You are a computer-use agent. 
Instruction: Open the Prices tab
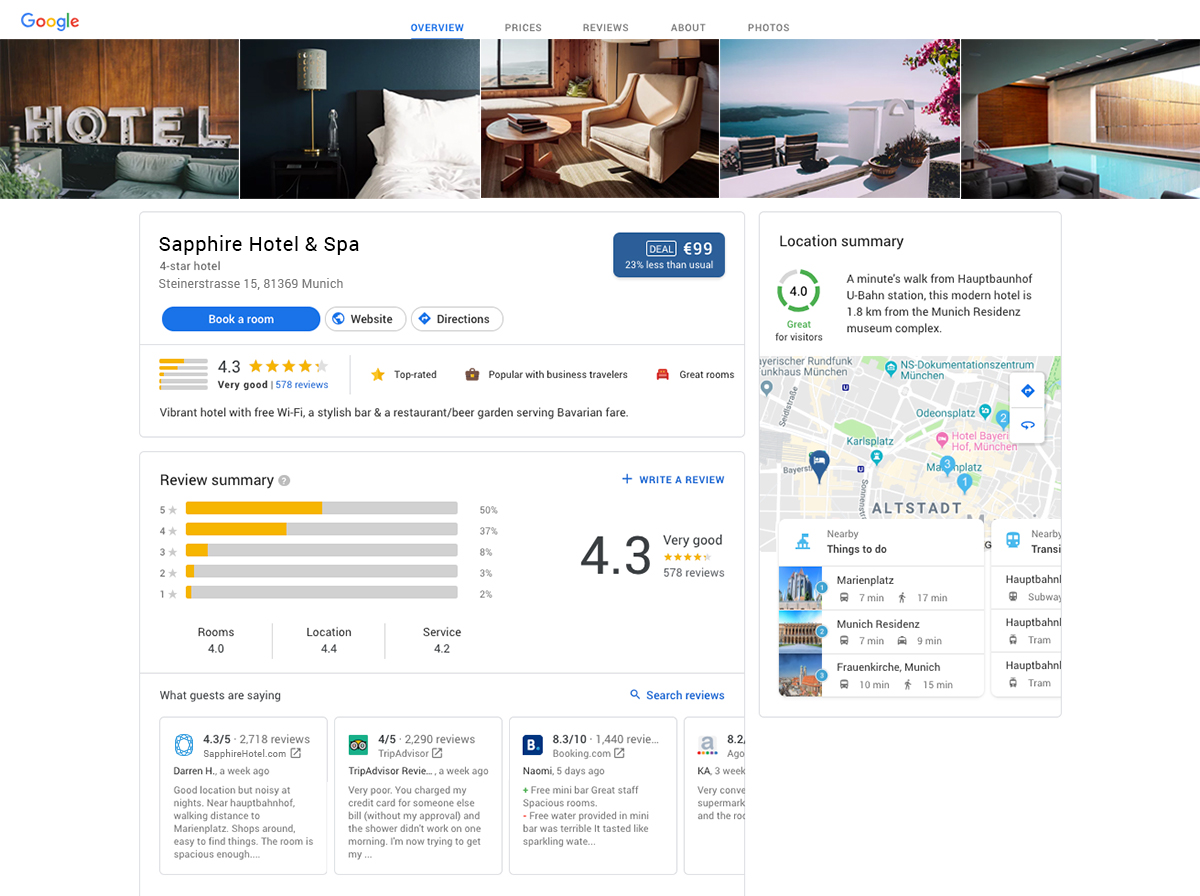[x=523, y=28]
